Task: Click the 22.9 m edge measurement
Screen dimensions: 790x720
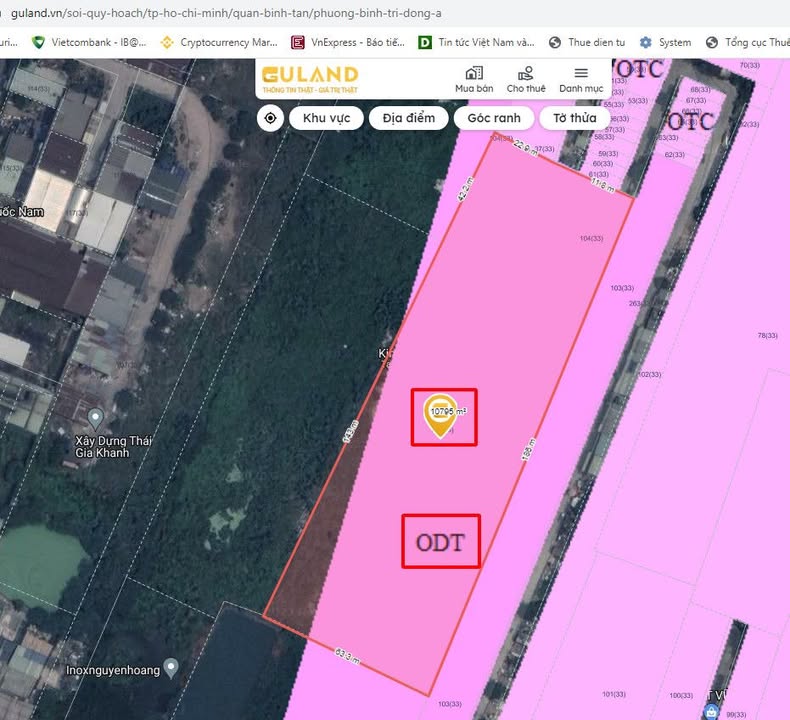Action: click(x=526, y=148)
